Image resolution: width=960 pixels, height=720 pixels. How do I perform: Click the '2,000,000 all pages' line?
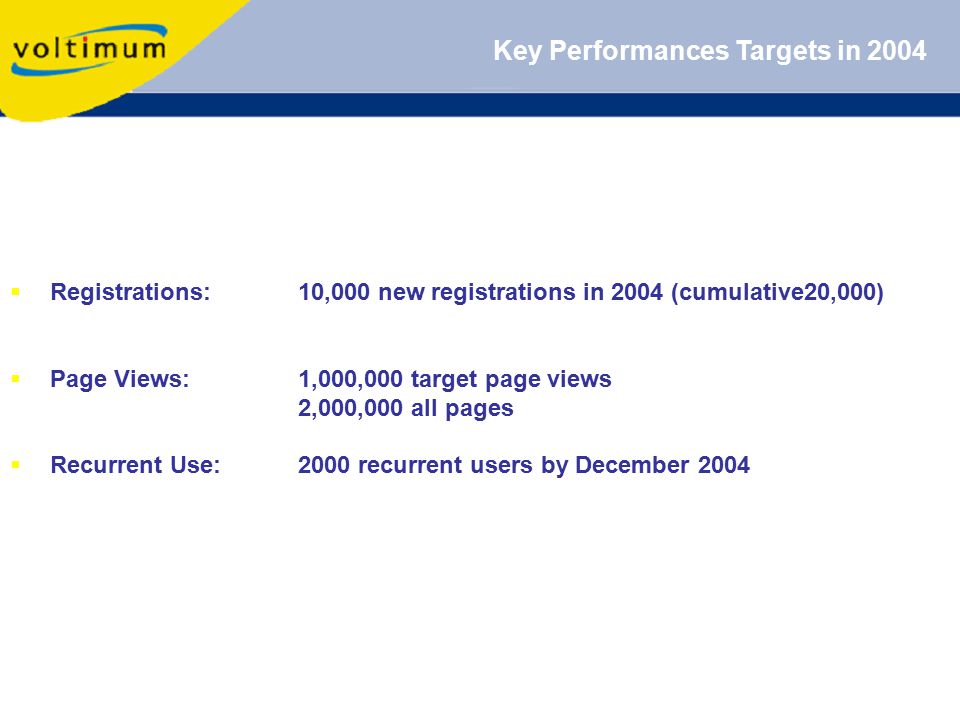point(406,408)
